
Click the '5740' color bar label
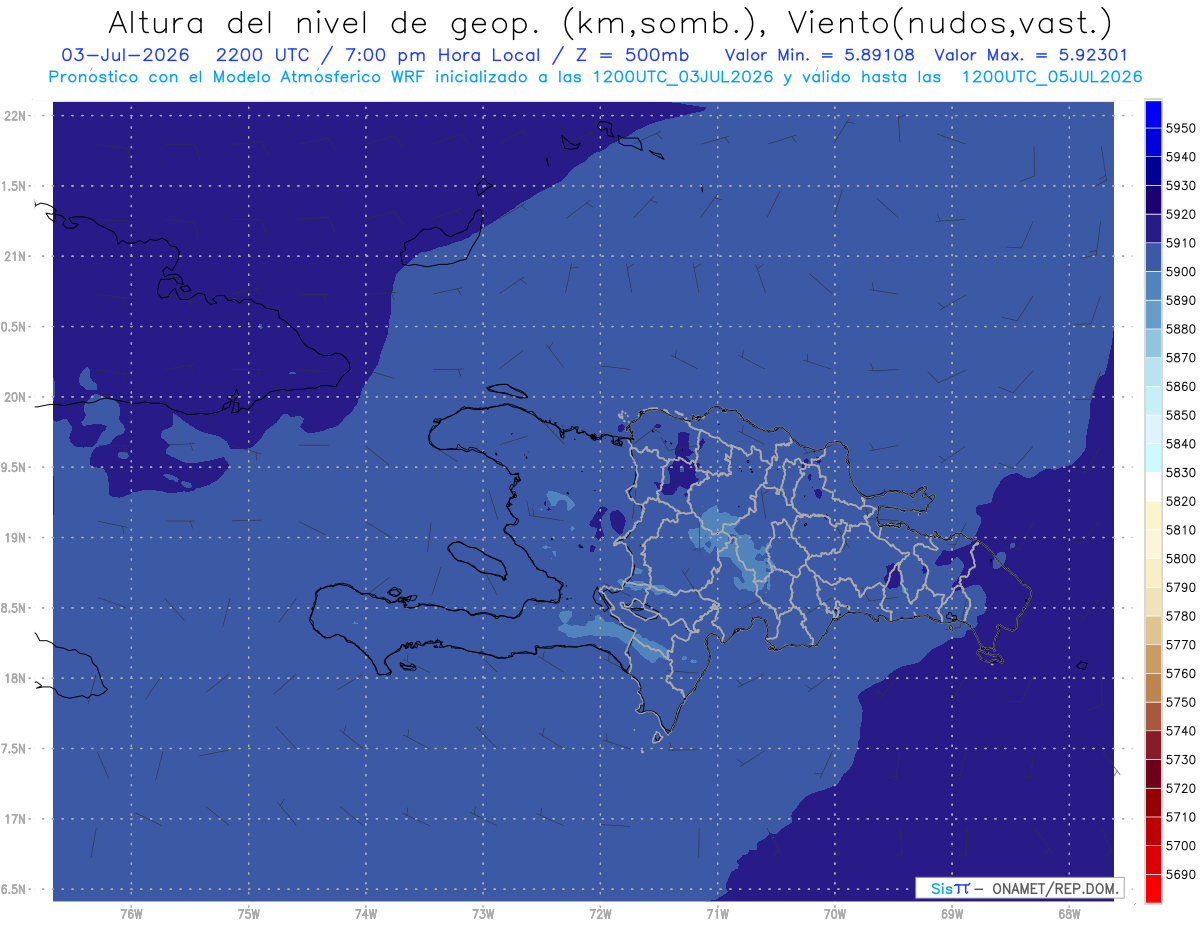(1181, 731)
